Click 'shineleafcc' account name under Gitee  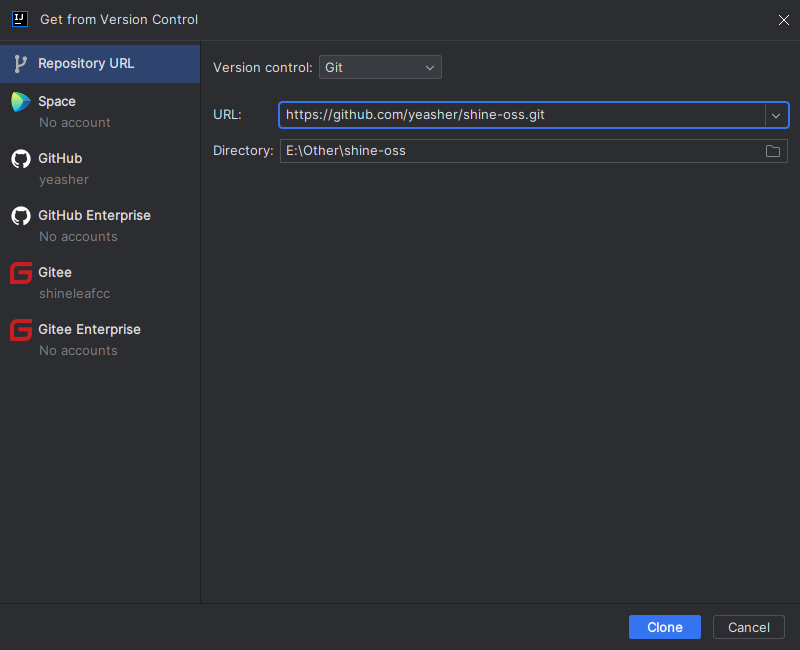pos(74,294)
